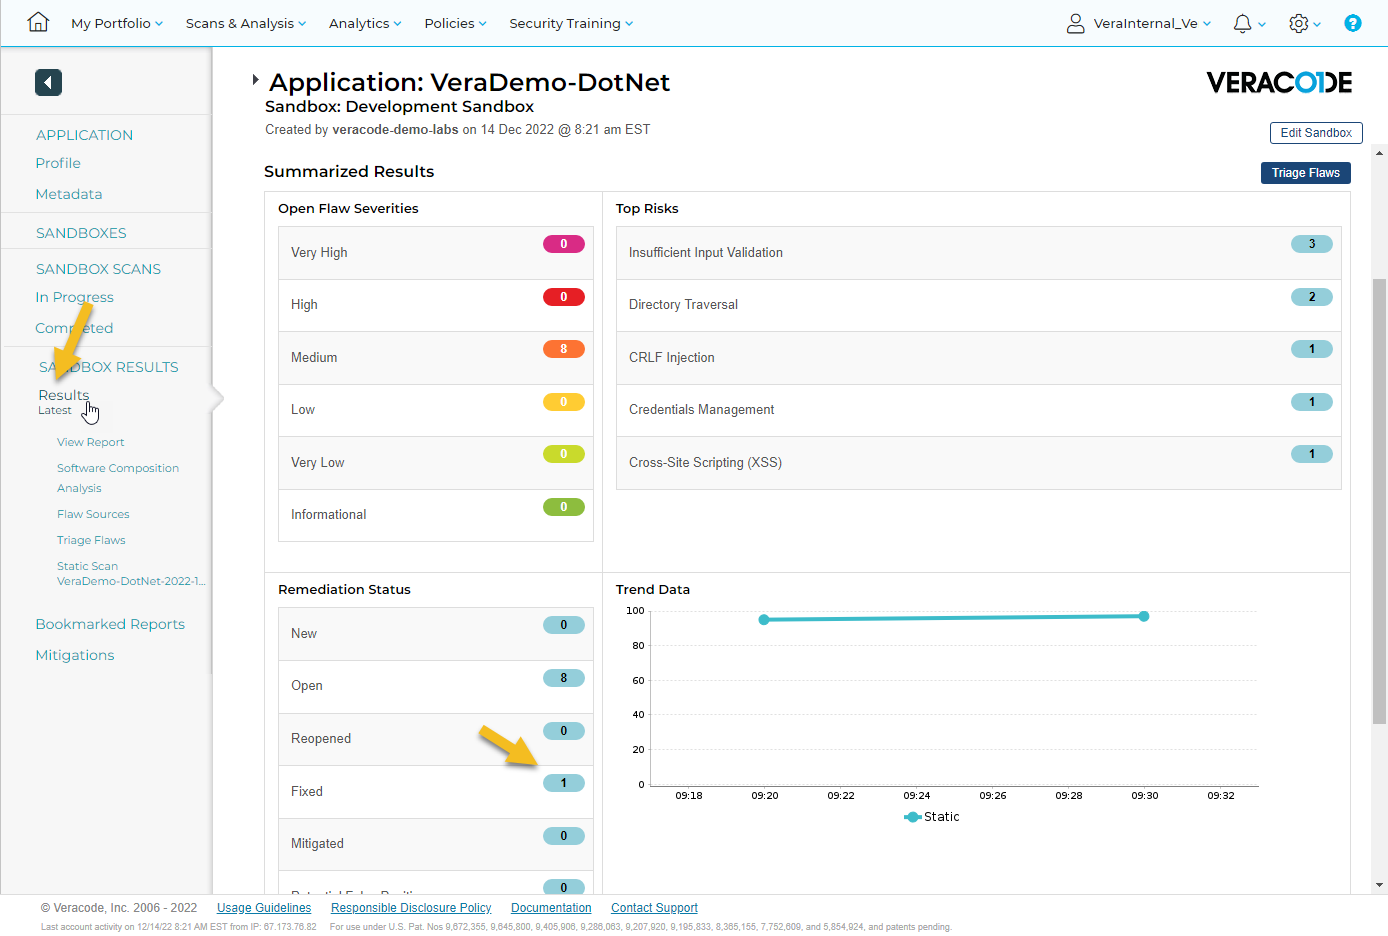Open Mitigations in the sidebar
Screen dimensions: 1388x936
[x=75, y=655]
